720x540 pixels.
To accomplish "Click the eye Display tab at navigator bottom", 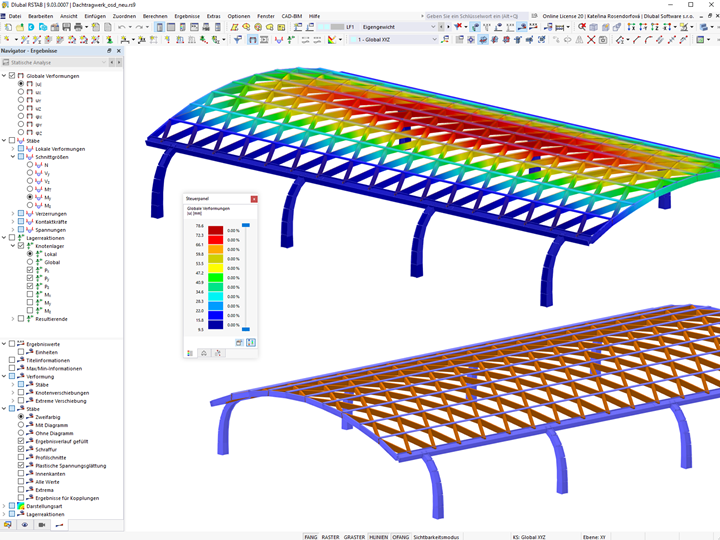I will (24, 524).
